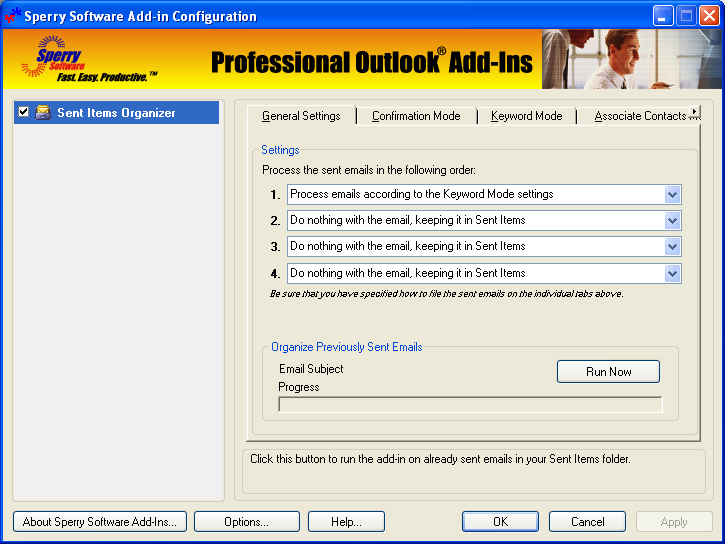
Task: Open dropdown arrow for processing order 1
Action: [x=672, y=195]
